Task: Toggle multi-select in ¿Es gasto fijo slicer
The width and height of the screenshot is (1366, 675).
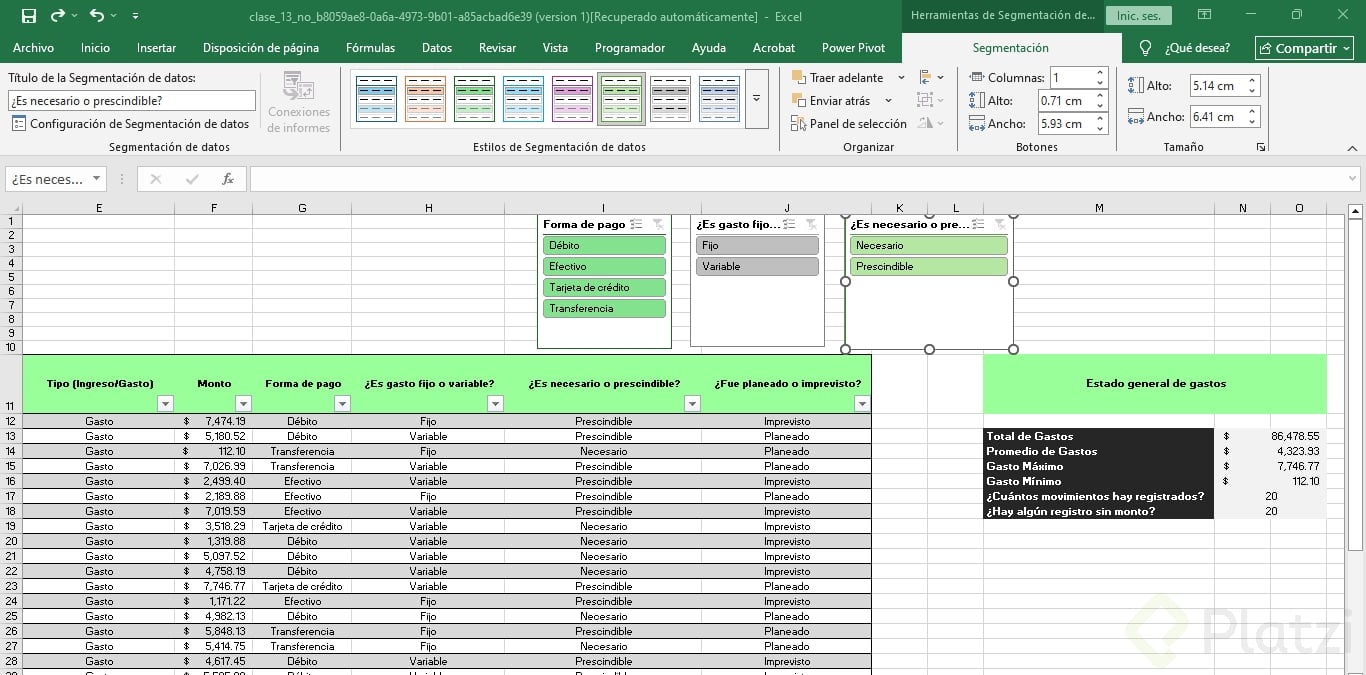Action: [790, 224]
